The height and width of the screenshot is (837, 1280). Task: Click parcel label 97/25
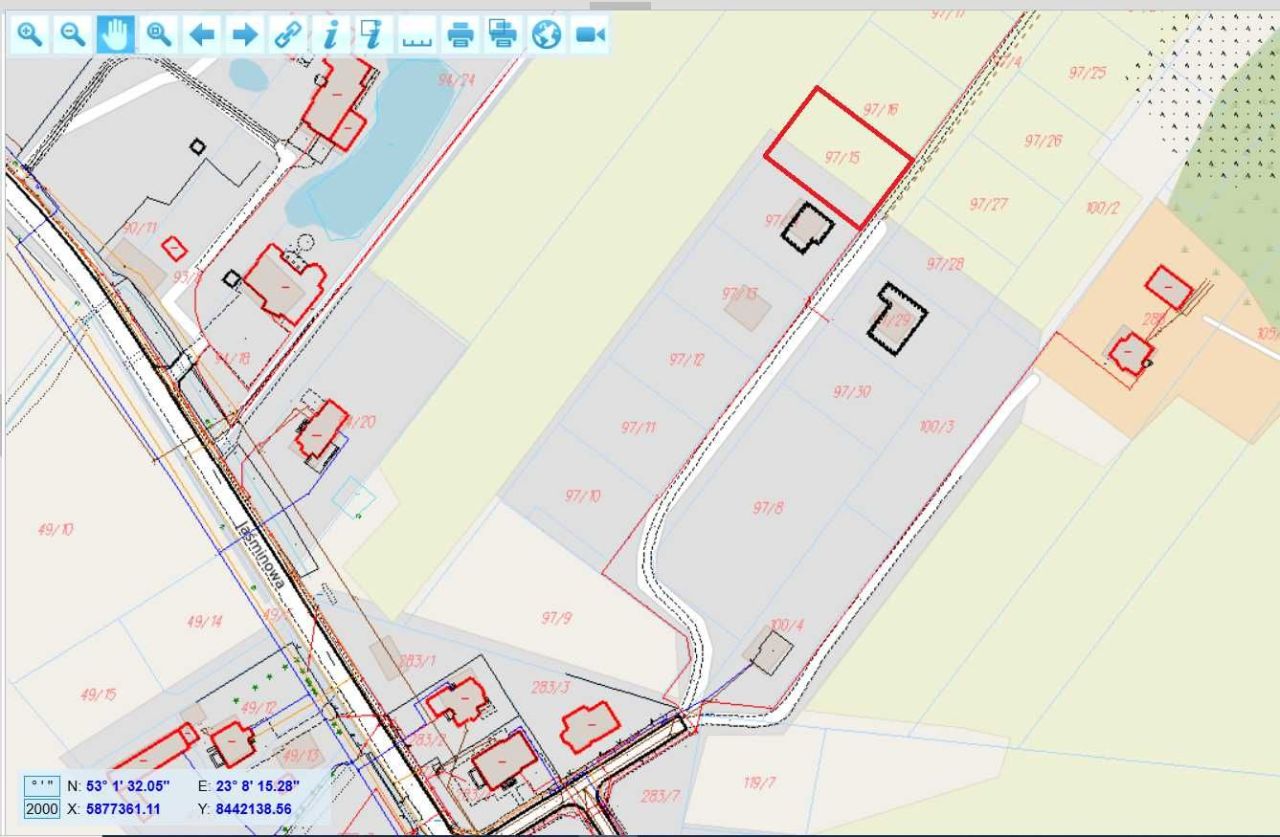(x=1087, y=73)
